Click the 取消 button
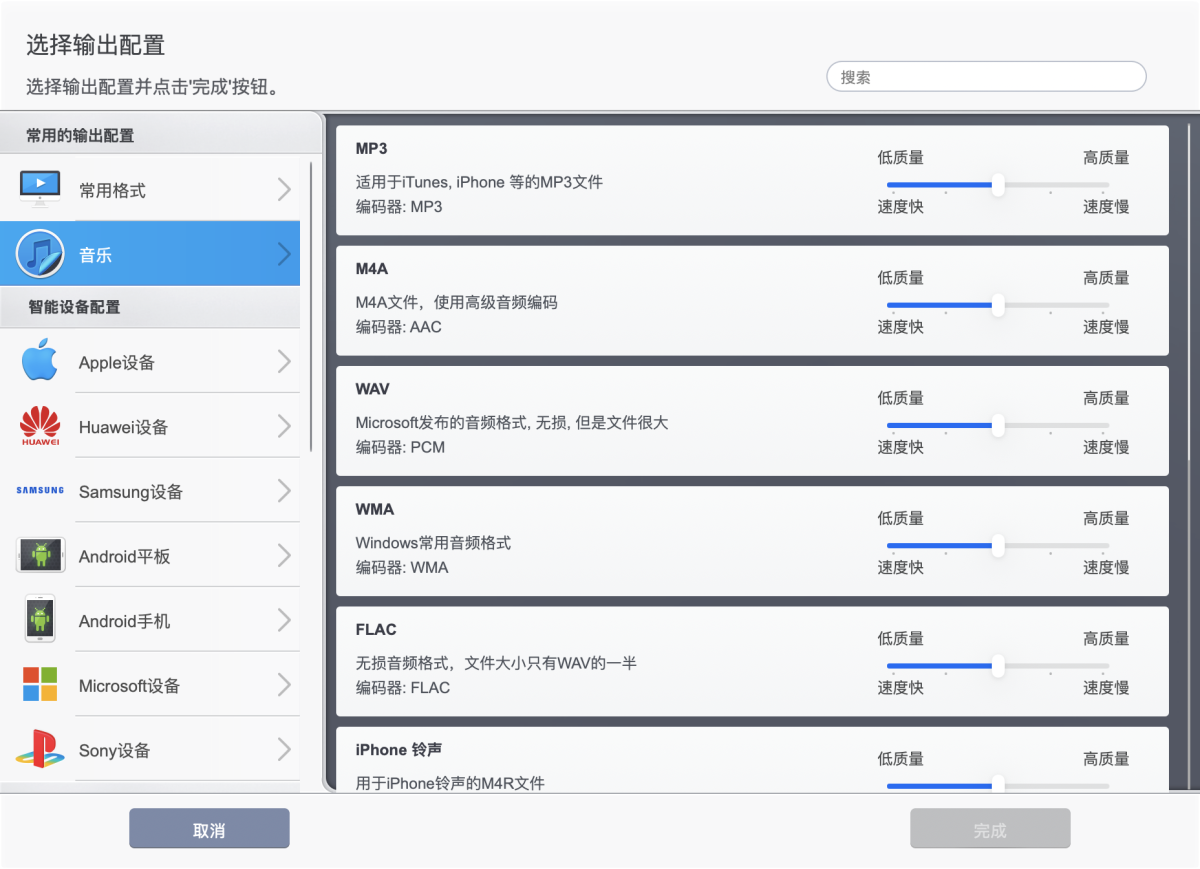This screenshot has width=1200, height=869. (209, 829)
